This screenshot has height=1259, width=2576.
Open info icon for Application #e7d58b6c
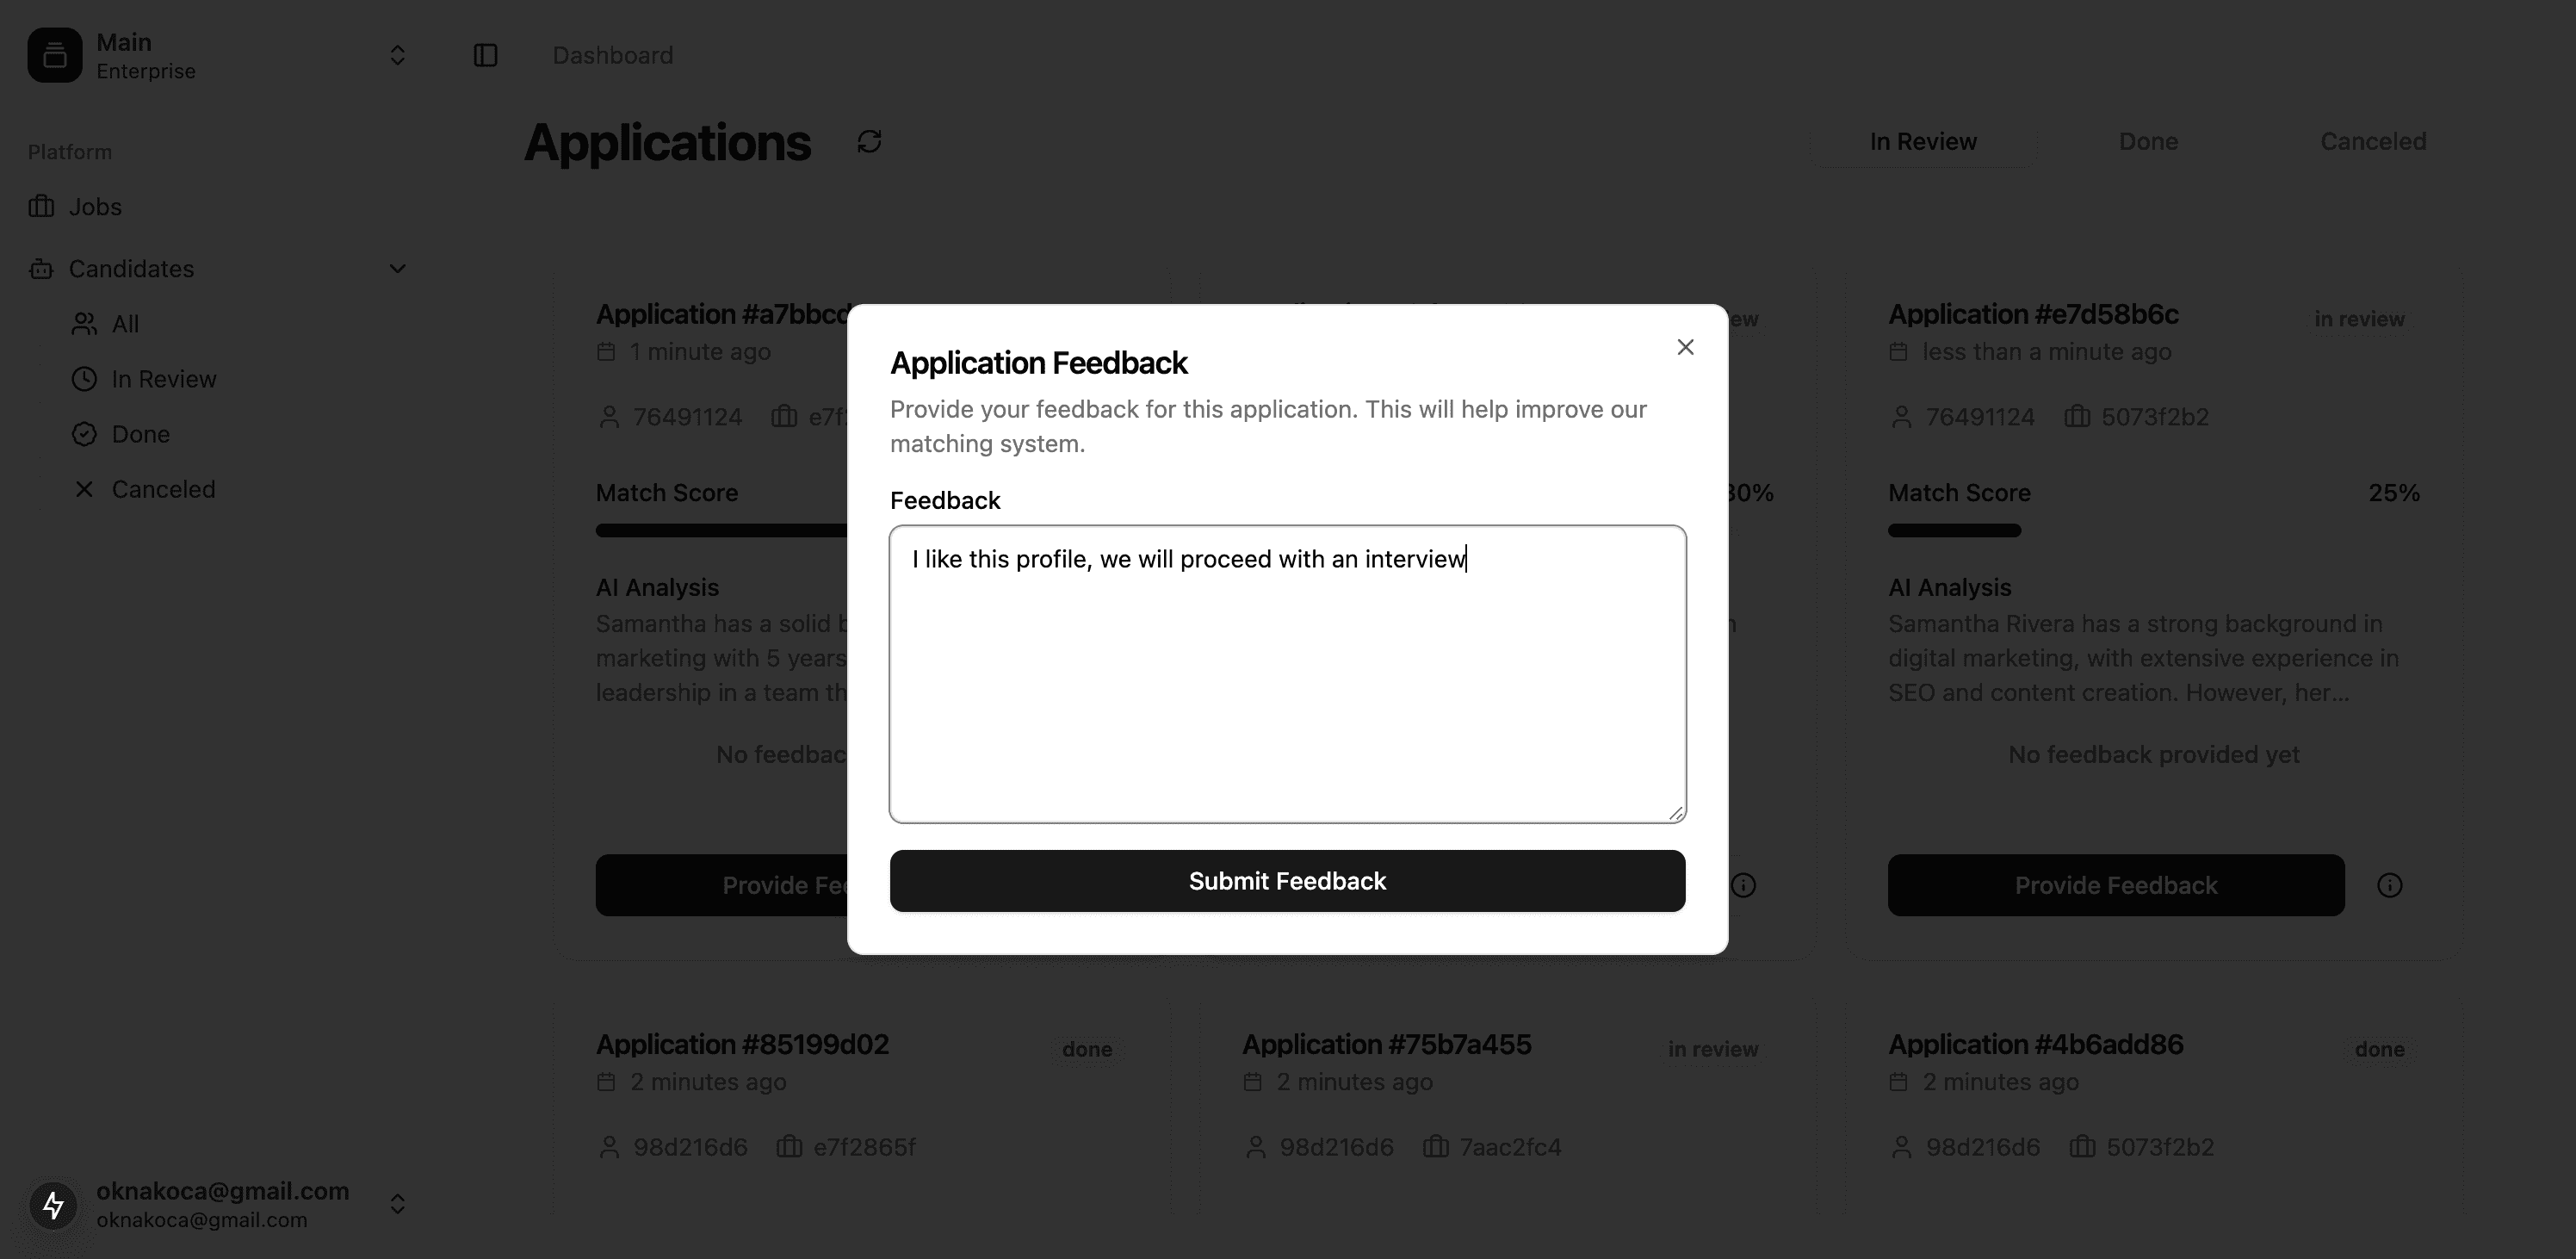2389,885
